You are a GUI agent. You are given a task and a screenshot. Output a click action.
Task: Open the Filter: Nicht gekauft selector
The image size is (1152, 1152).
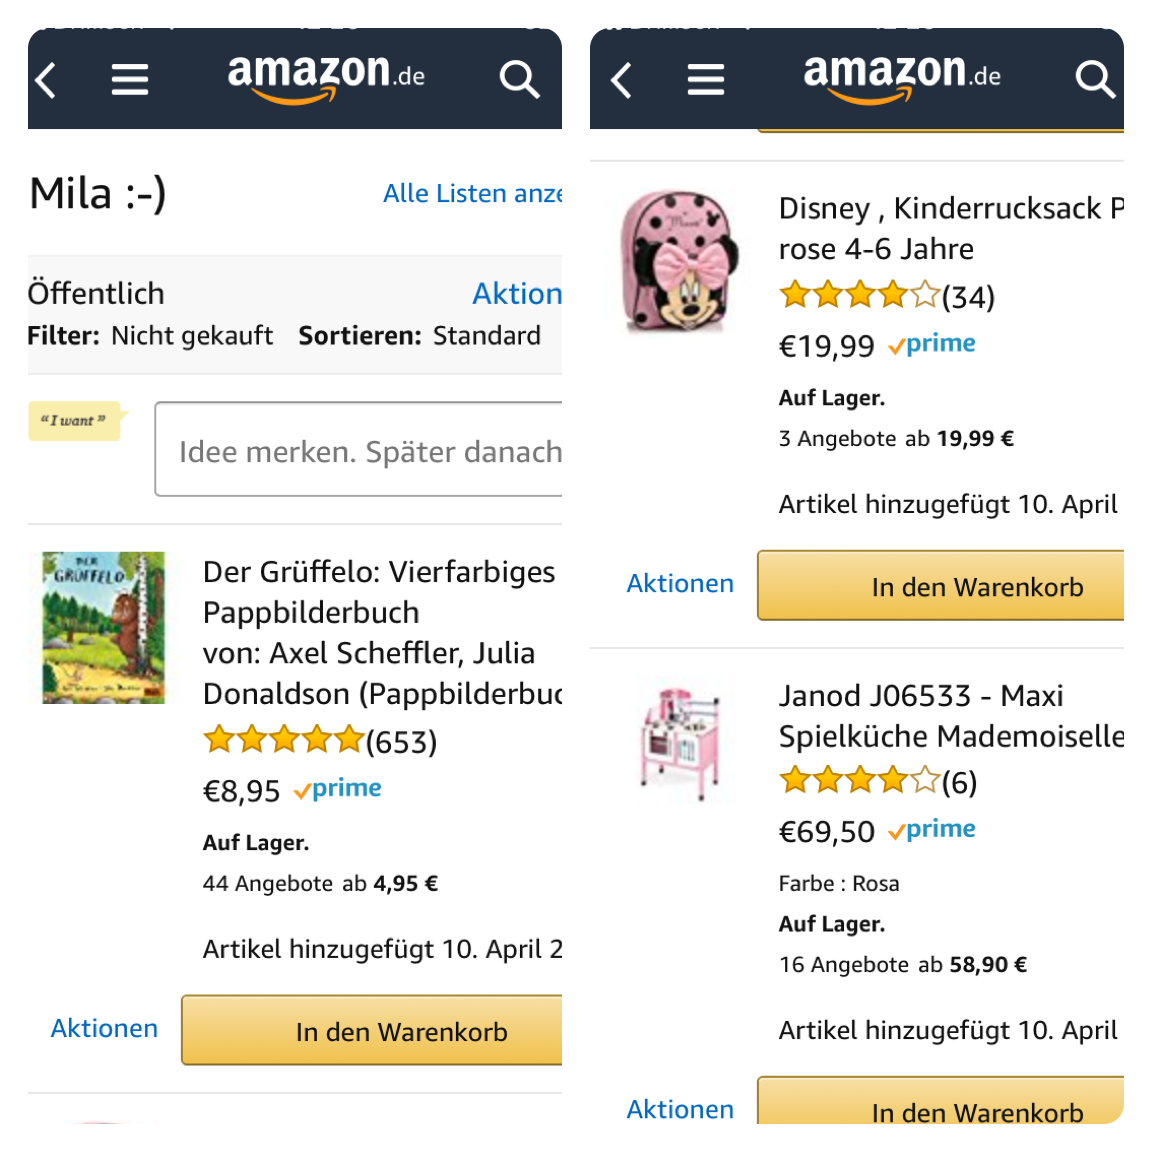coord(150,336)
